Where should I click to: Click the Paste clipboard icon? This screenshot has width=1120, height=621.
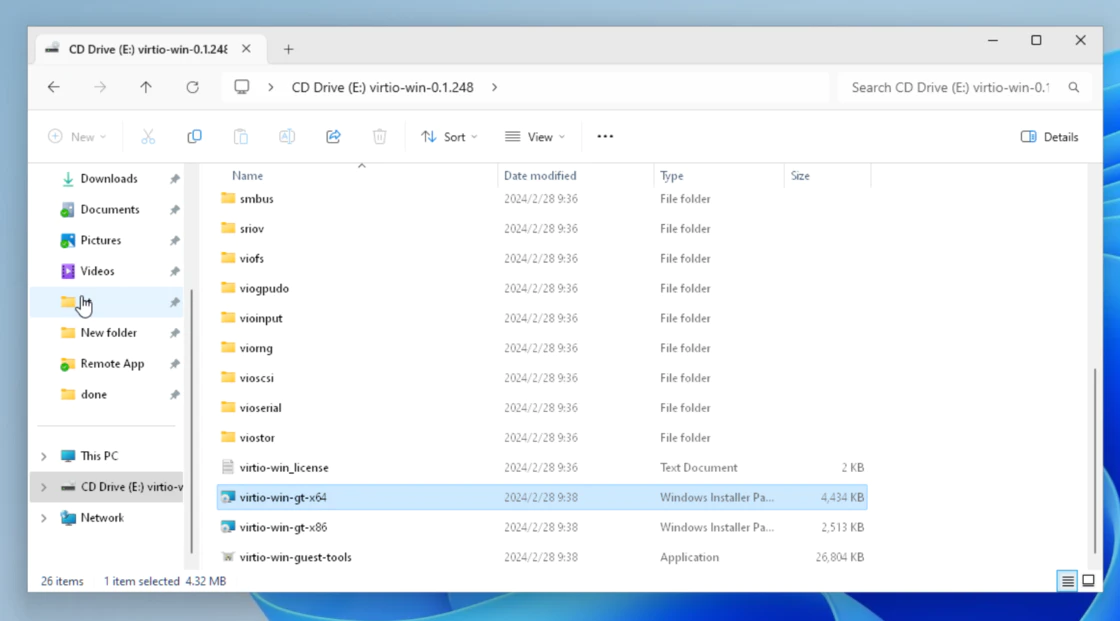[241, 136]
